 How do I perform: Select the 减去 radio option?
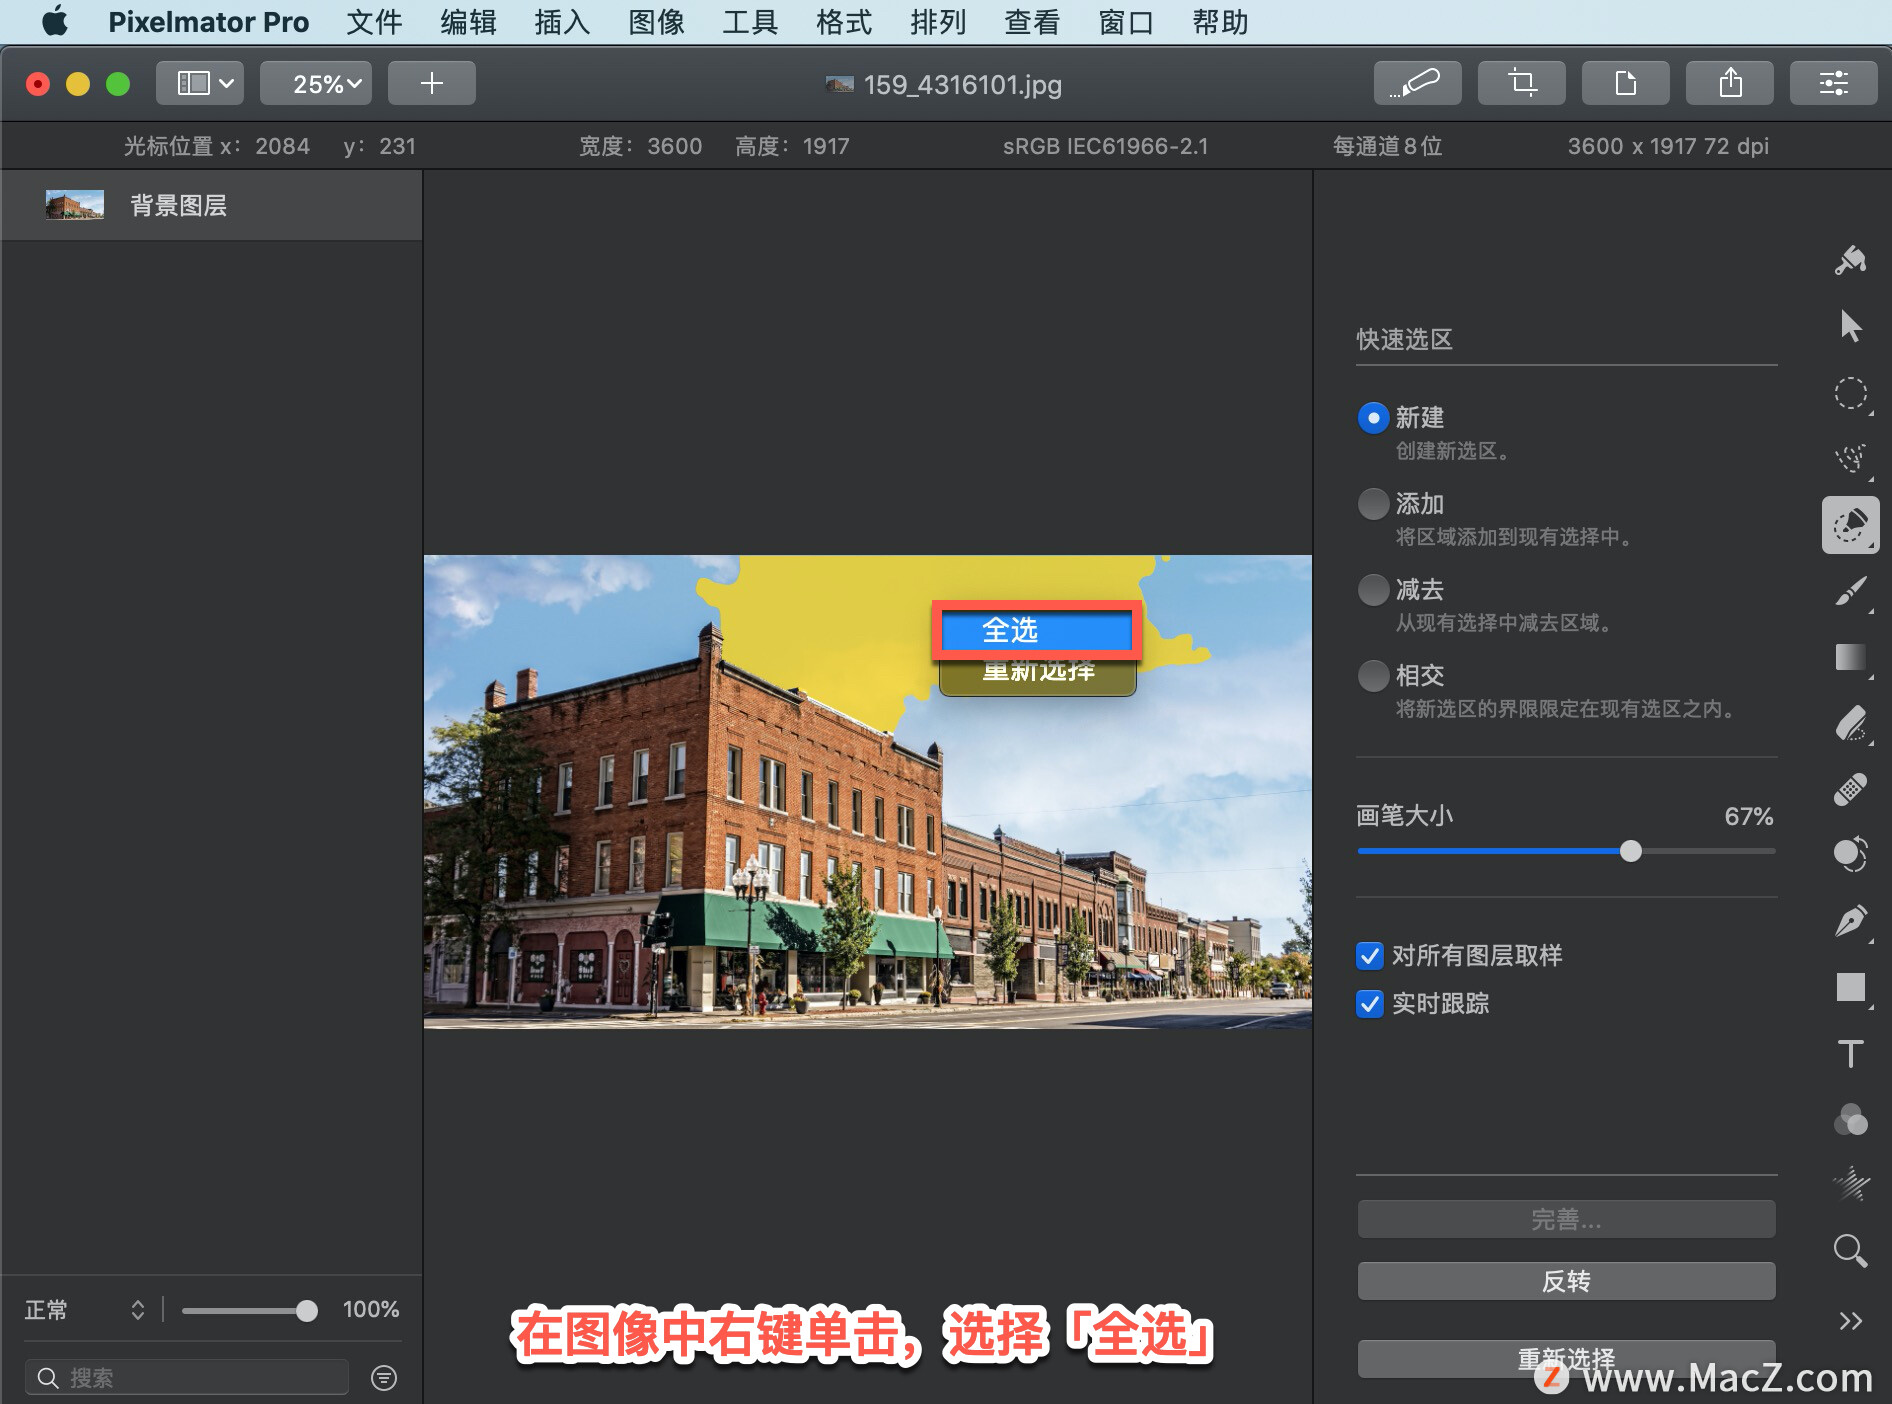(1373, 590)
